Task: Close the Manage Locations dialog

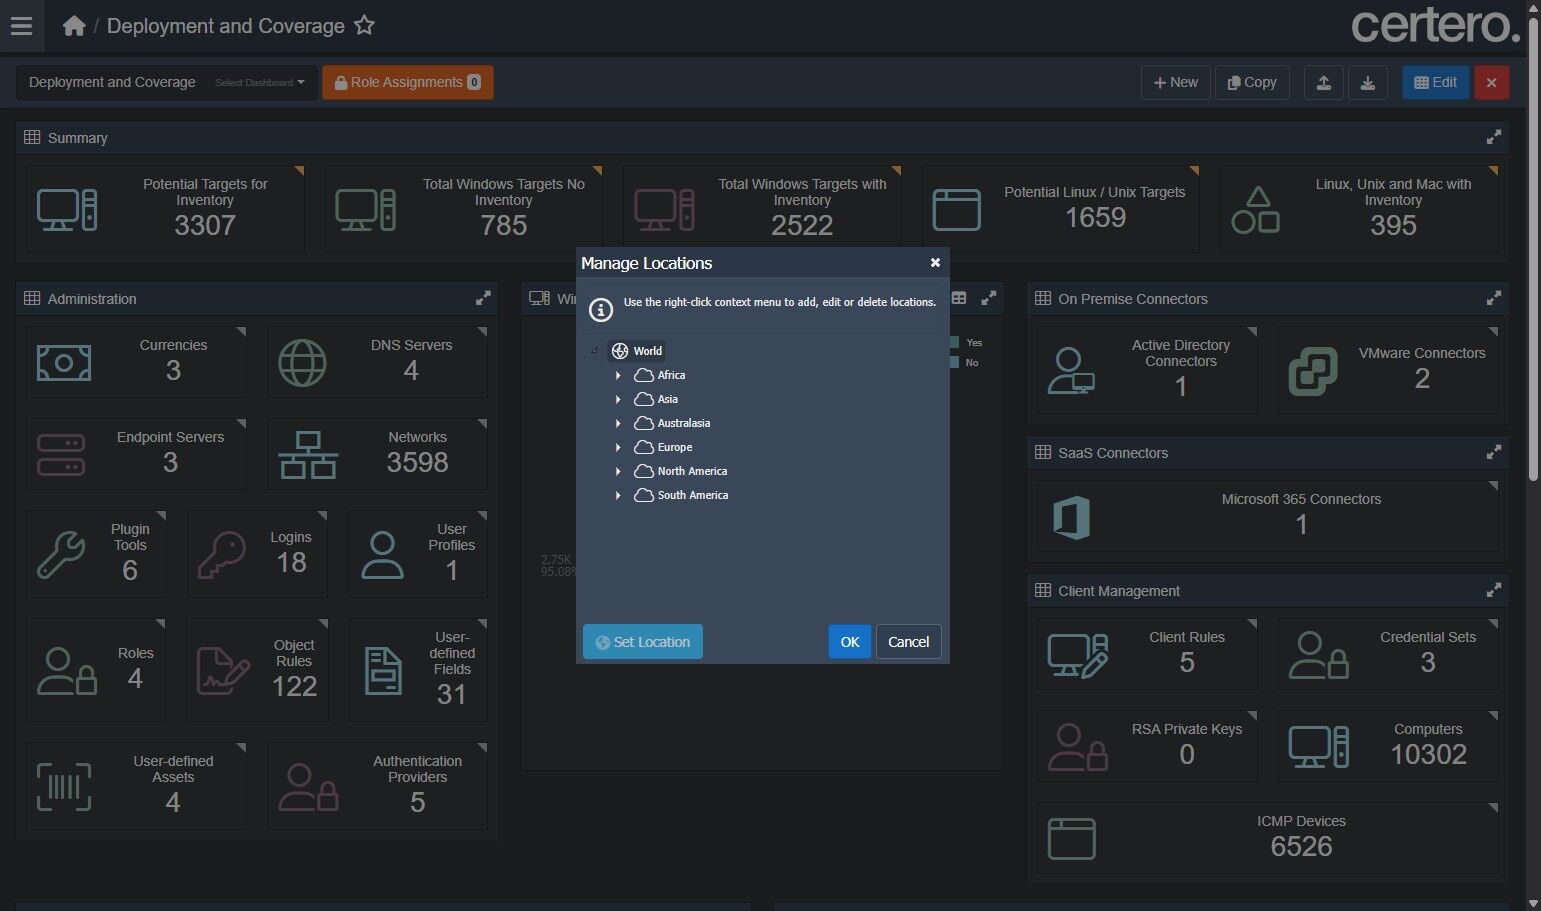Action: pos(935,263)
